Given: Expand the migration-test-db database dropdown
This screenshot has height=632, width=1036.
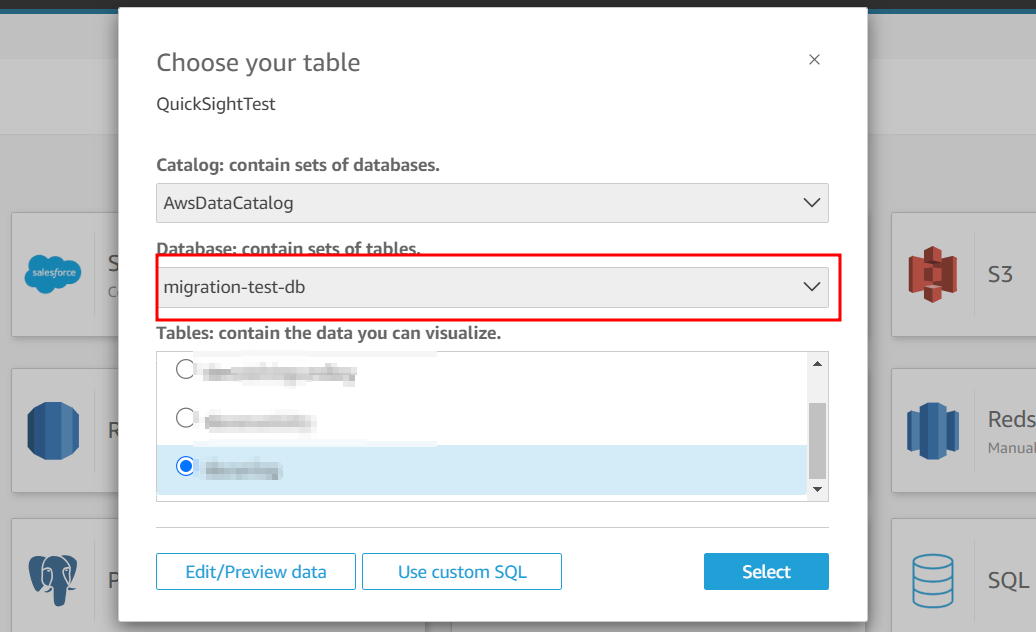Looking at the screenshot, I should [492, 287].
